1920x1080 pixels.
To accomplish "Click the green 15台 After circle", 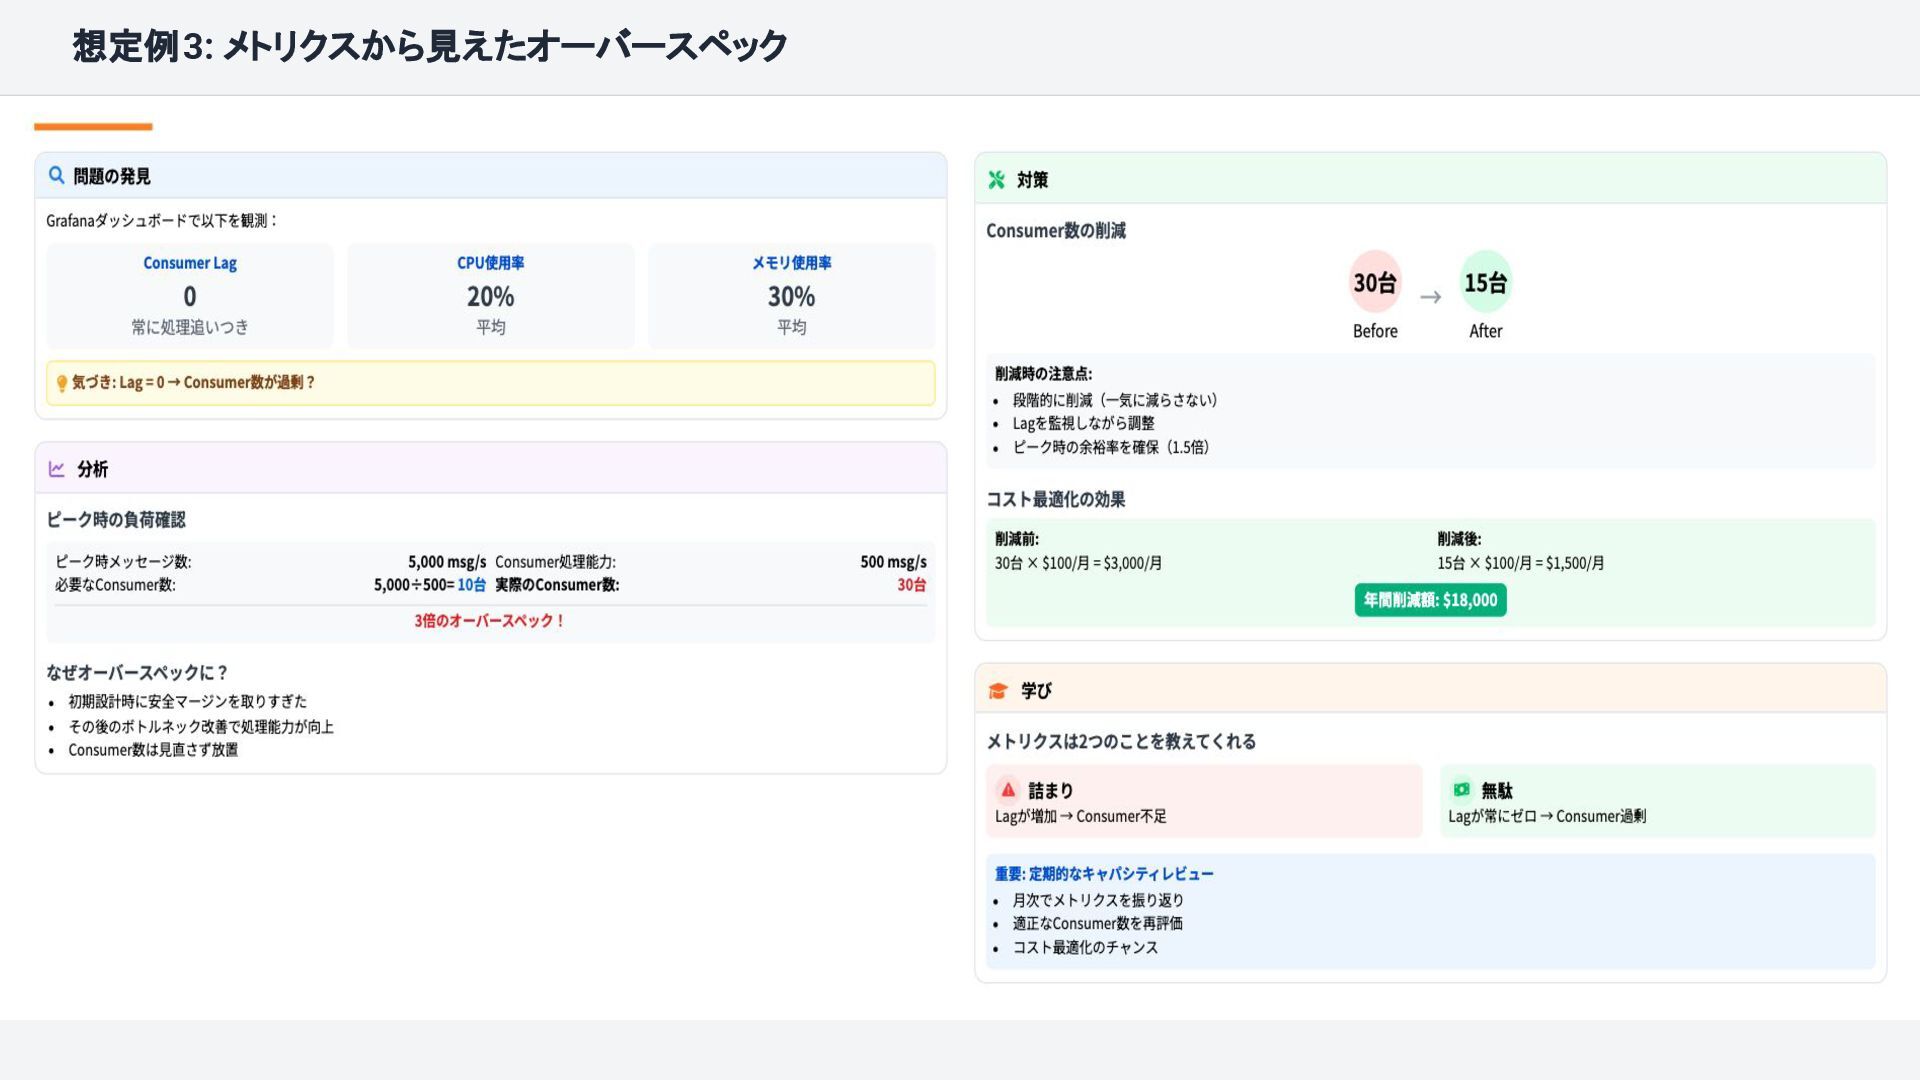I will pyautogui.click(x=1485, y=283).
